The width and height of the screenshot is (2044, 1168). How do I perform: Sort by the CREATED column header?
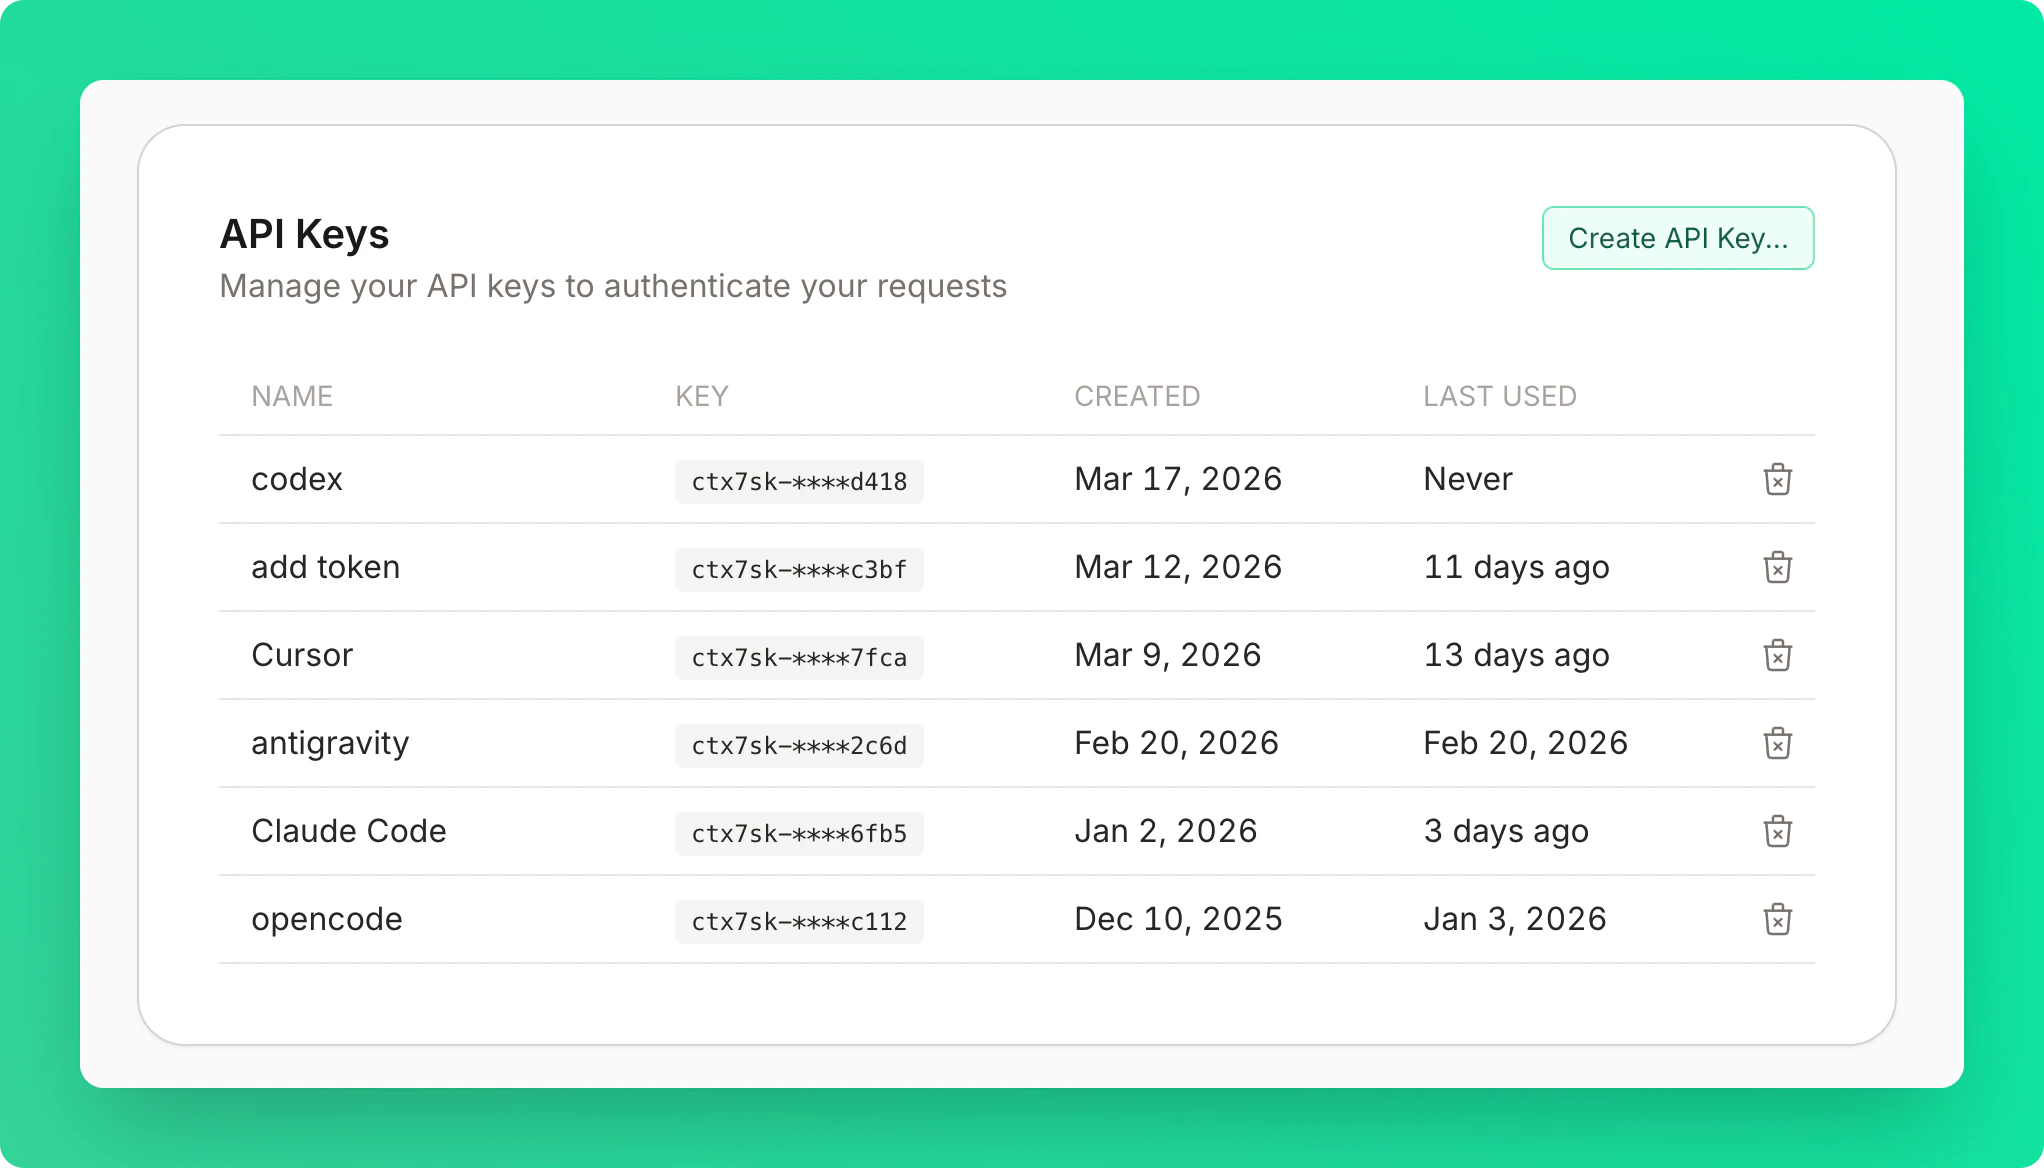pyautogui.click(x=1137, y=396)
